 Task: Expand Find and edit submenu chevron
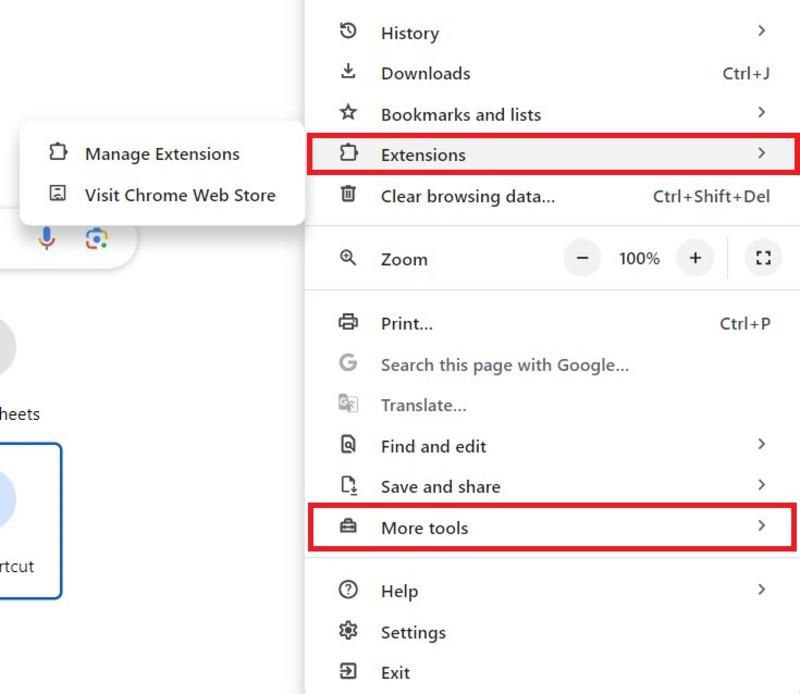pos(761,444)
